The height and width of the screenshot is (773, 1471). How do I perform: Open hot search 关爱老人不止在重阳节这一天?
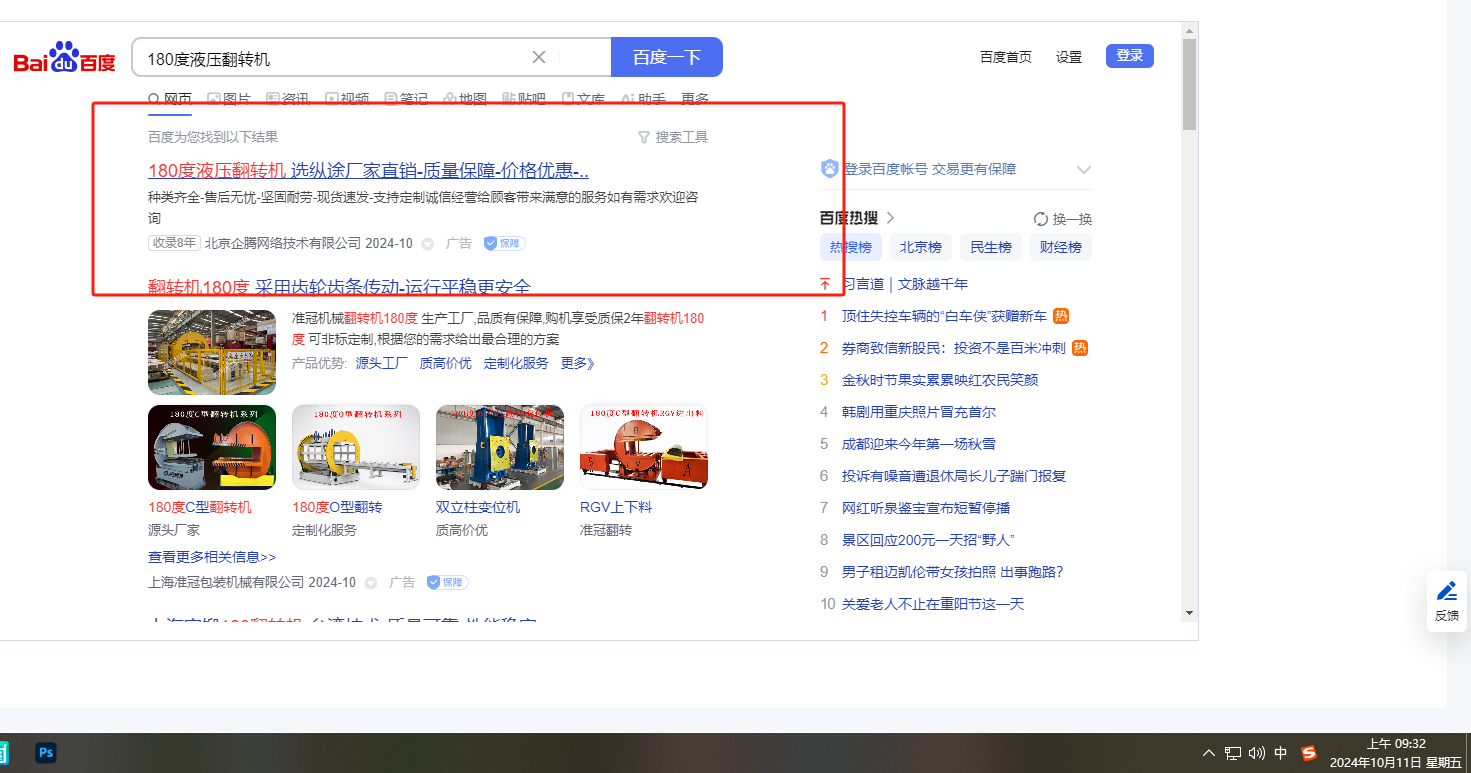pyautogui.click(x=933, y=604)
